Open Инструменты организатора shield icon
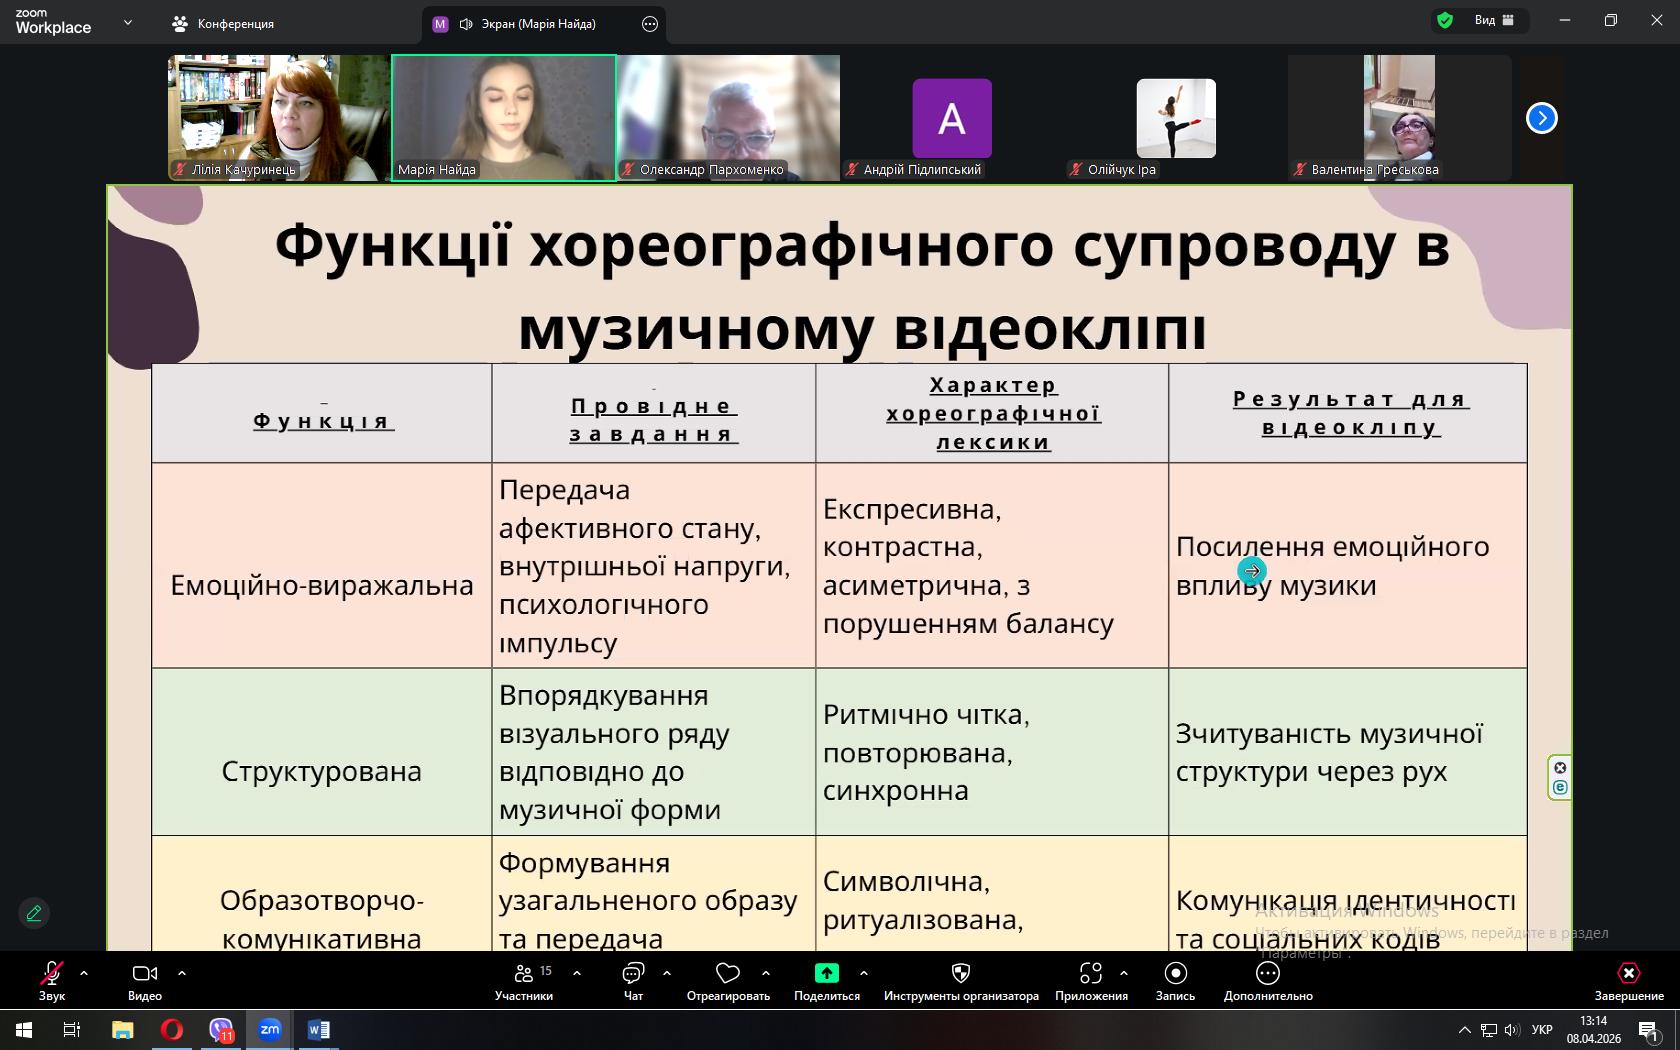Viewport: 1680px width, 1050px height. (960, 974)
